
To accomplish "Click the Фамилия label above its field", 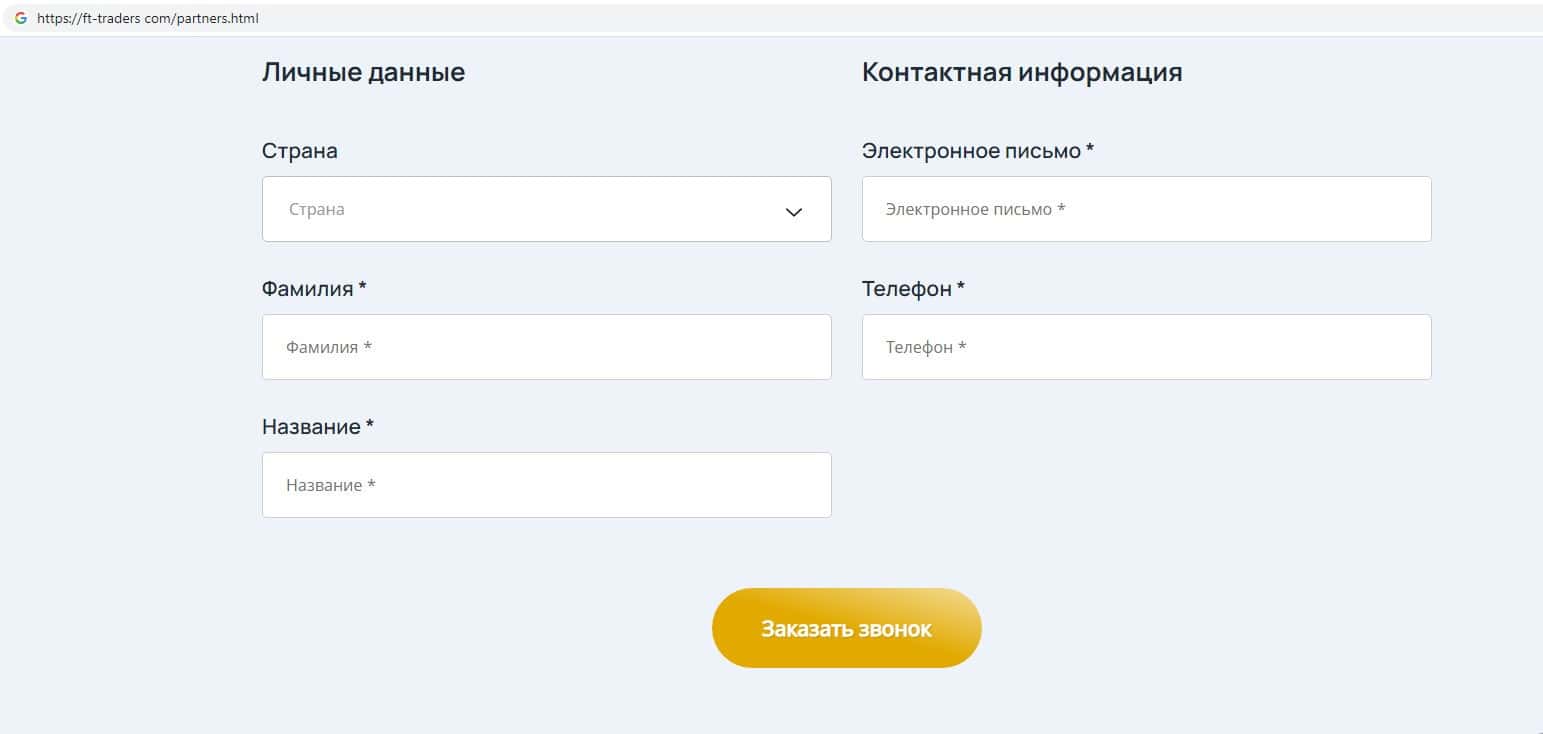I will tap(307, 289).
